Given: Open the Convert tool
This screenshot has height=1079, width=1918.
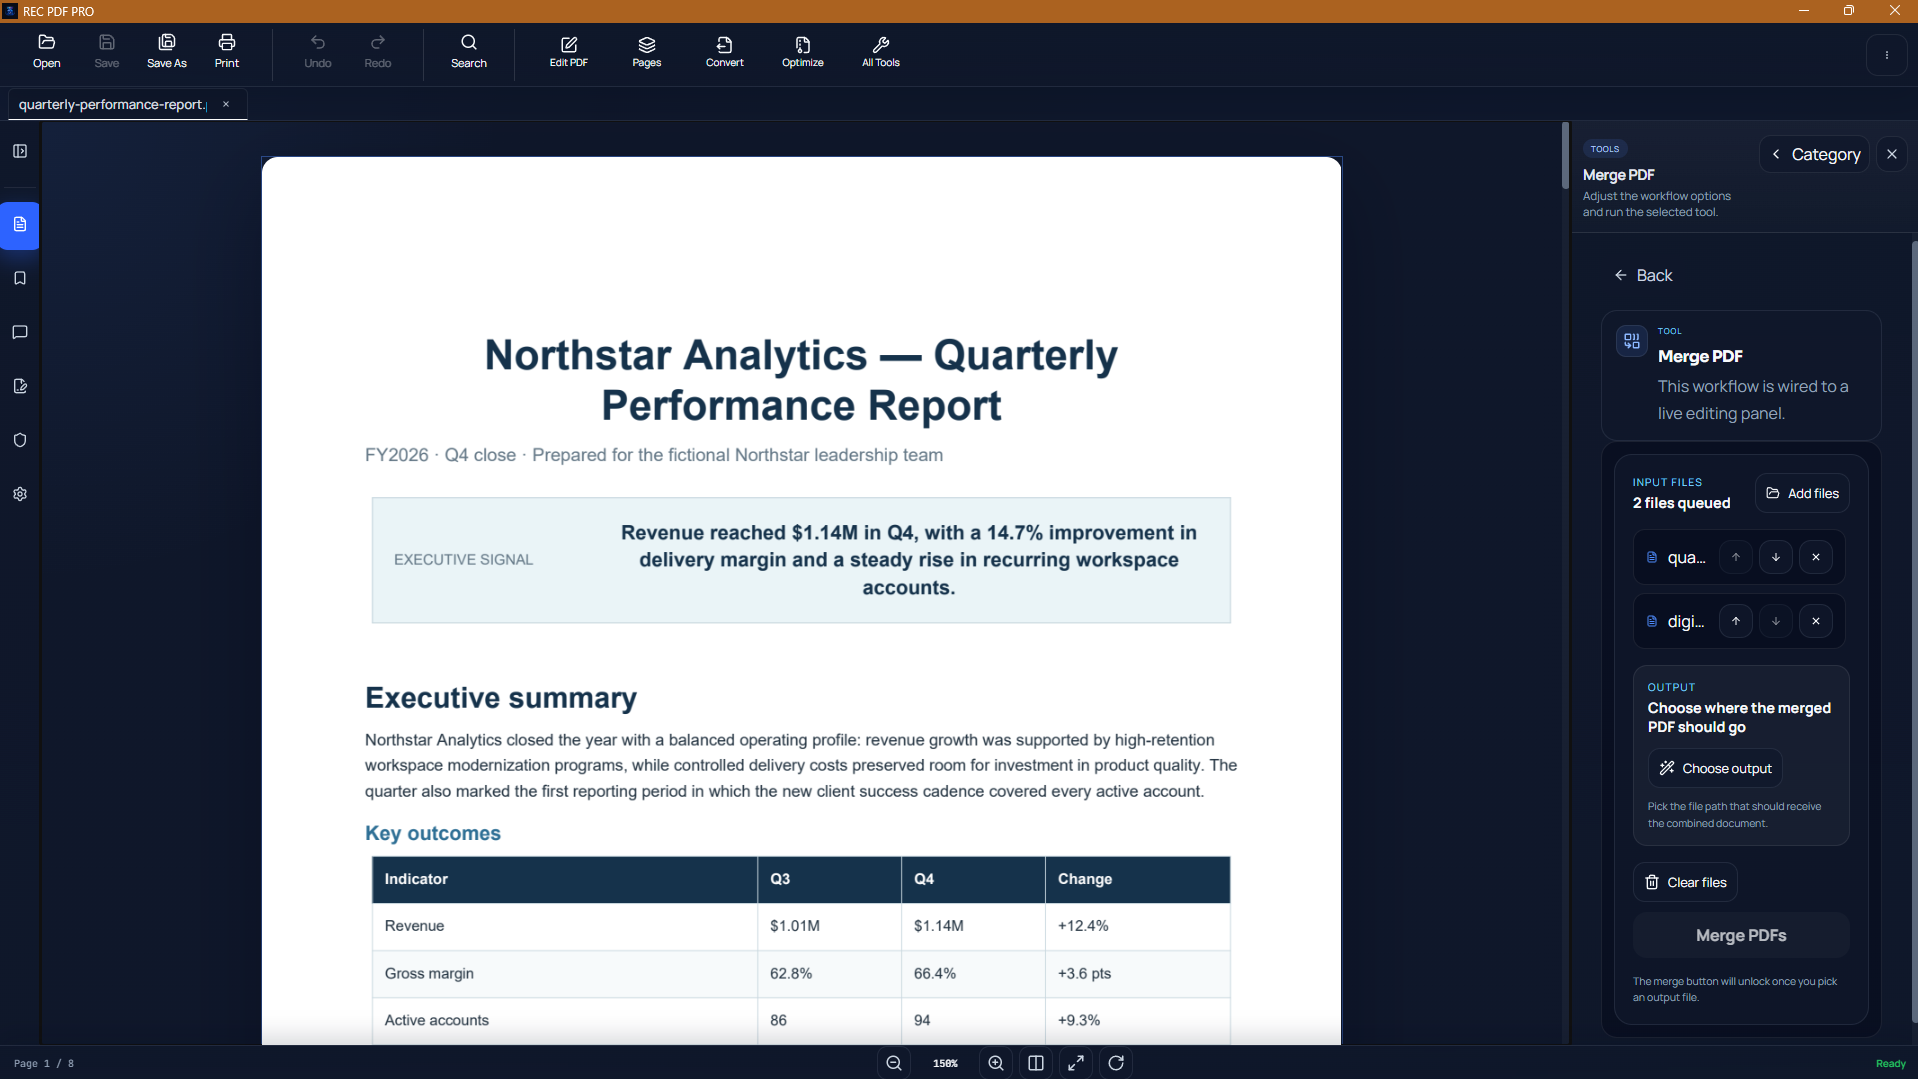Looking at the screenshot, I should pos(724,52).
